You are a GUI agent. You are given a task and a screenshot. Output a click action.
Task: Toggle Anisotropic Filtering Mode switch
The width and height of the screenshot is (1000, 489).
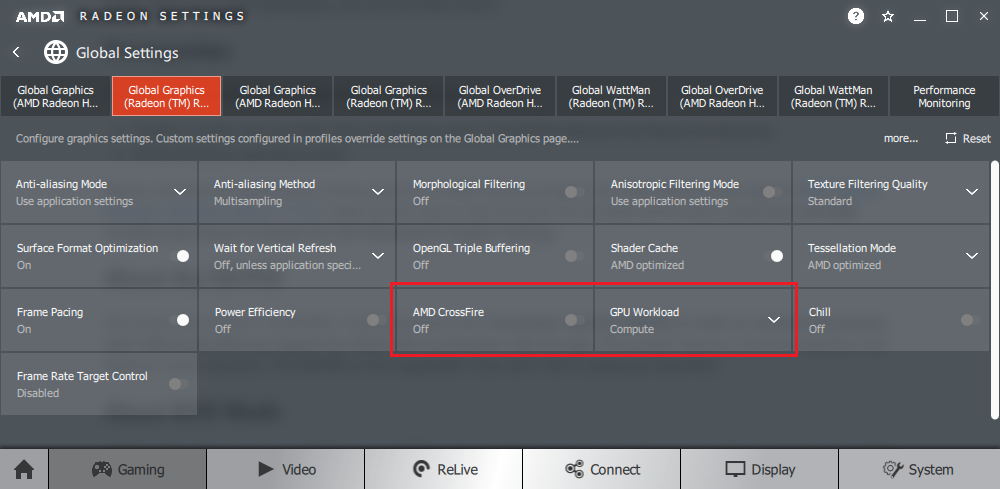click(x=772, y=192)
